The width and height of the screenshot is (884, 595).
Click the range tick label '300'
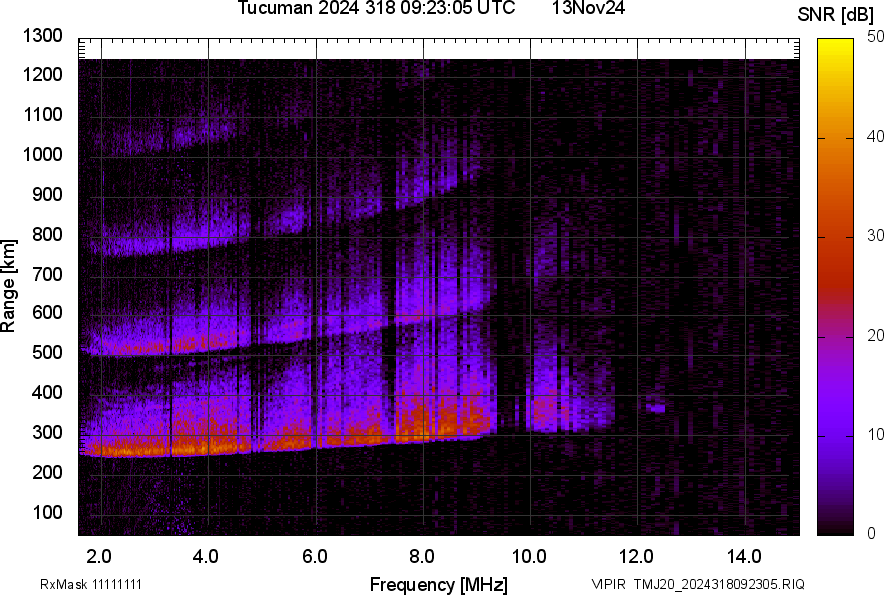[x=47, y=433]
